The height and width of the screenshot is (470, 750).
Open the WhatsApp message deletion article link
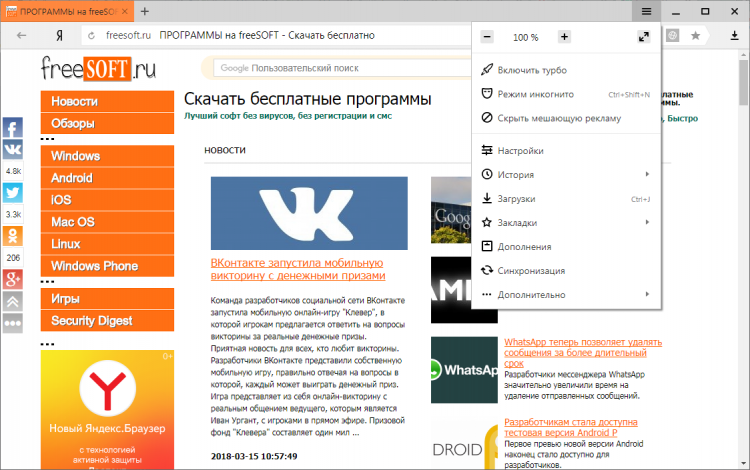pyautogui.click(x=583, y=352)
